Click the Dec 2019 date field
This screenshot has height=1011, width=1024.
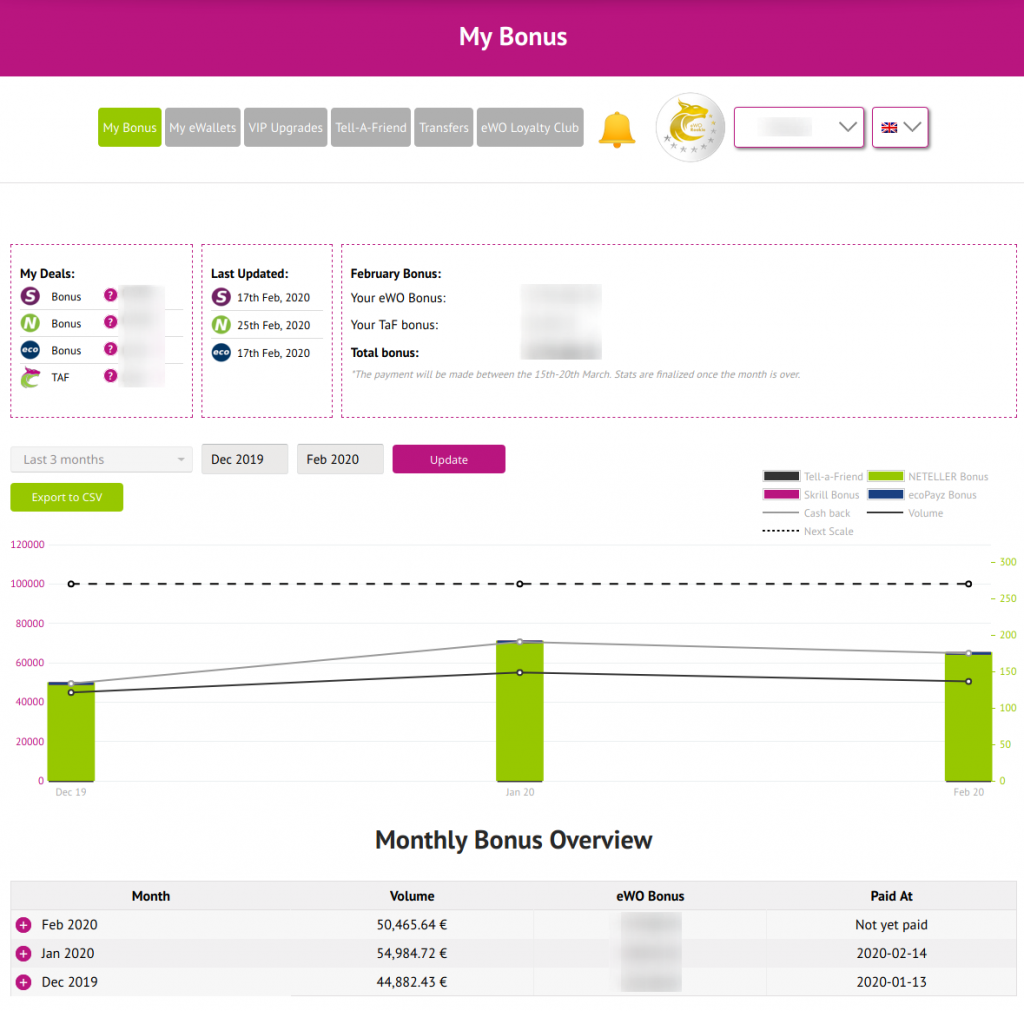(244, 459)
